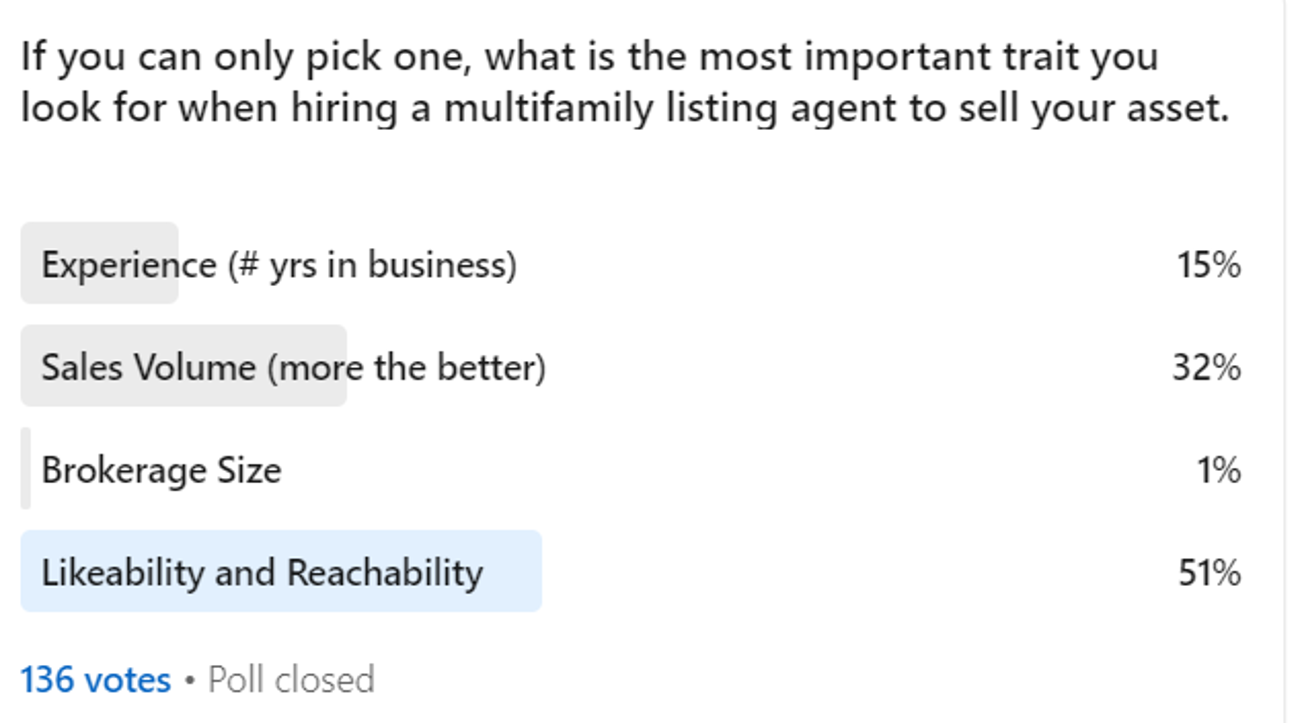
Task: Select the 'Likeability and Reachability' option label
Action: [262, 573]
